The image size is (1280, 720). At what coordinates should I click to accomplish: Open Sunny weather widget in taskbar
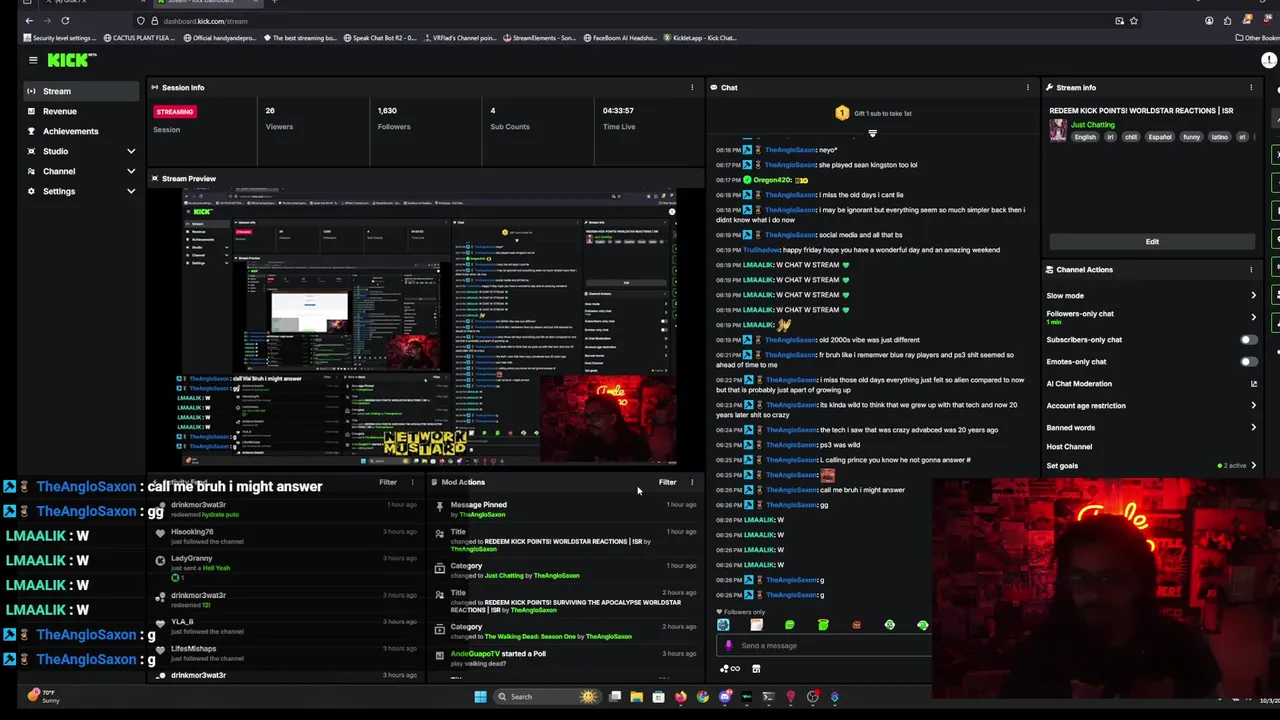(42, 696)
